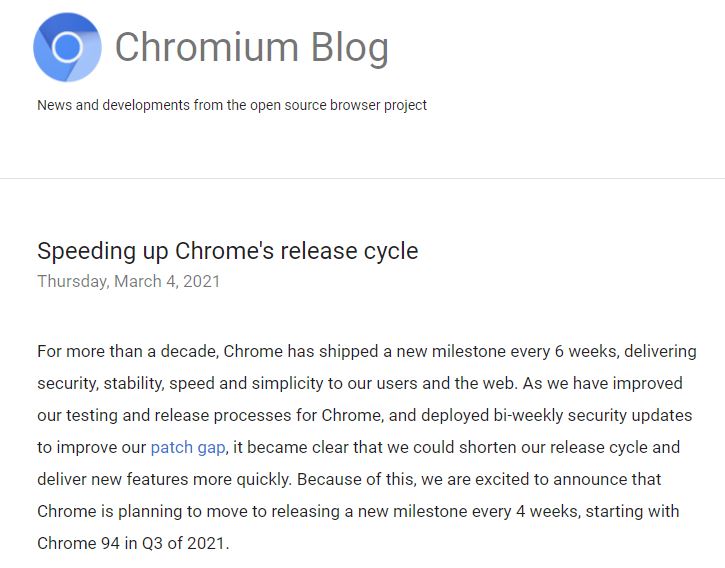Click the phrase "security, stability, speed and simplicity"
The width and height of the screenshot is (725, 568).
189,383
